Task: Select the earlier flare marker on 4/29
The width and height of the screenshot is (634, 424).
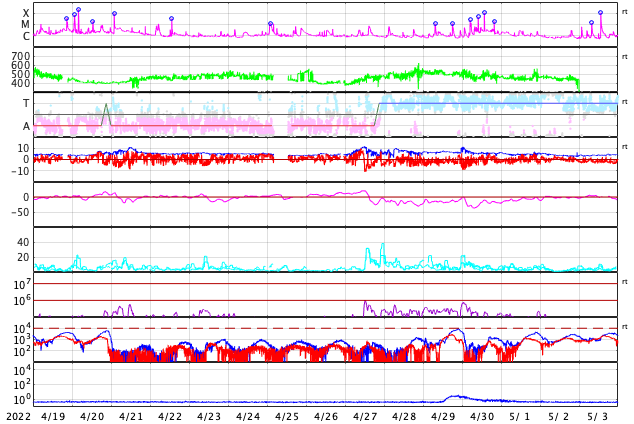Action: 435,24
